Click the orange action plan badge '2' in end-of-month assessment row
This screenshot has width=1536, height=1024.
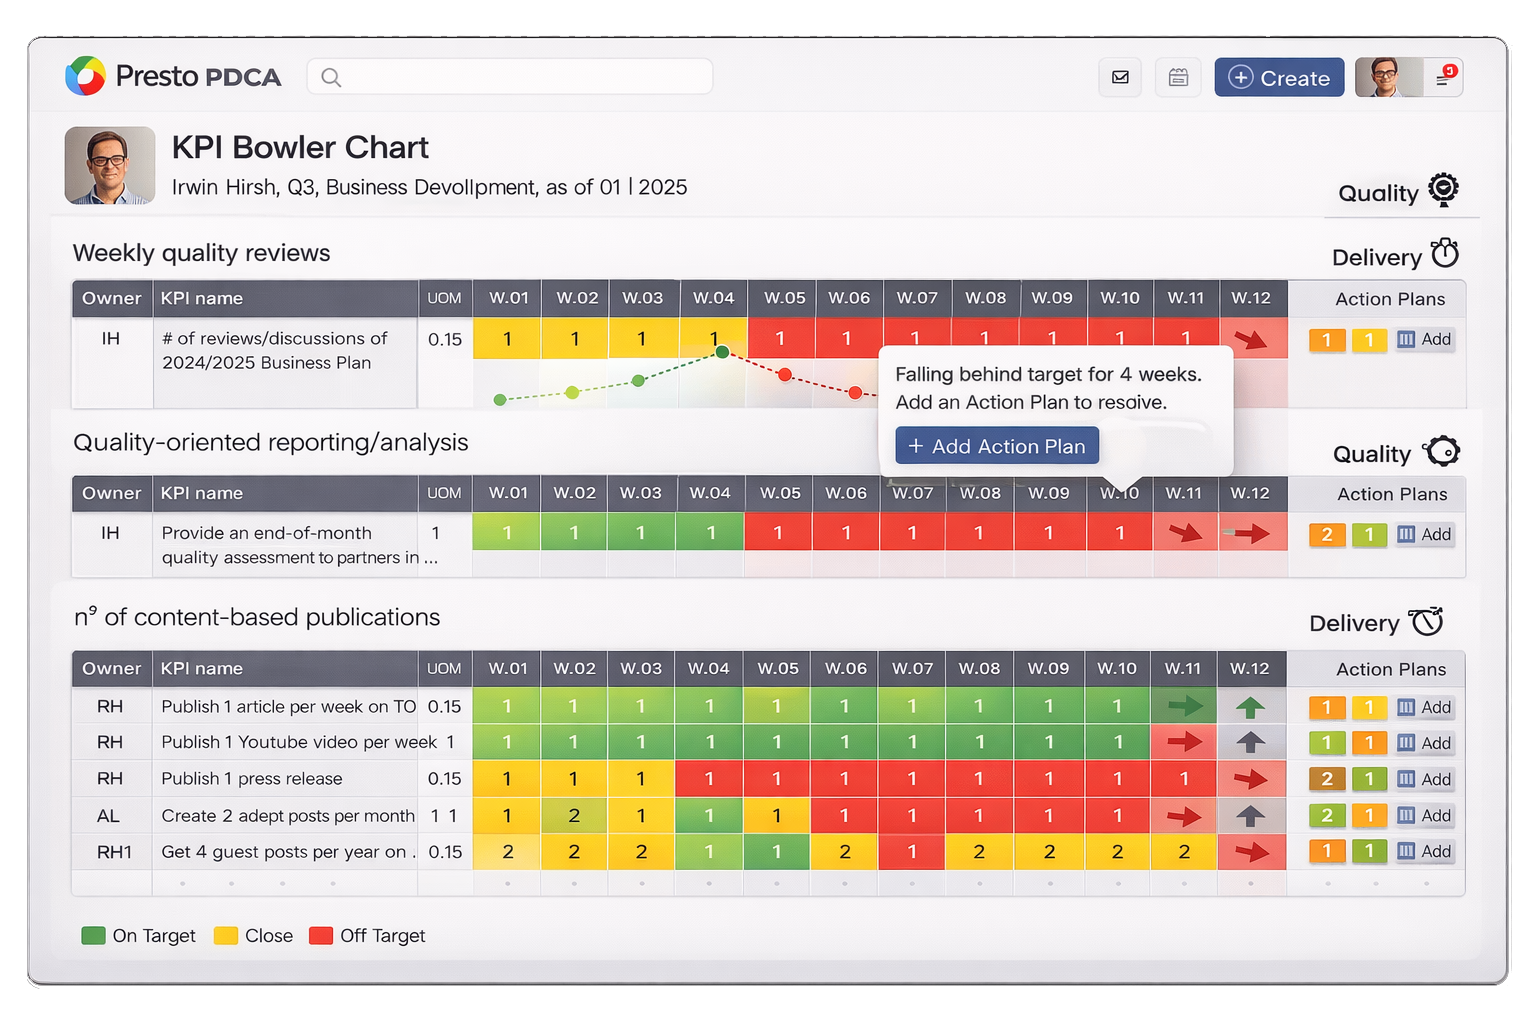click(1327, 534)
